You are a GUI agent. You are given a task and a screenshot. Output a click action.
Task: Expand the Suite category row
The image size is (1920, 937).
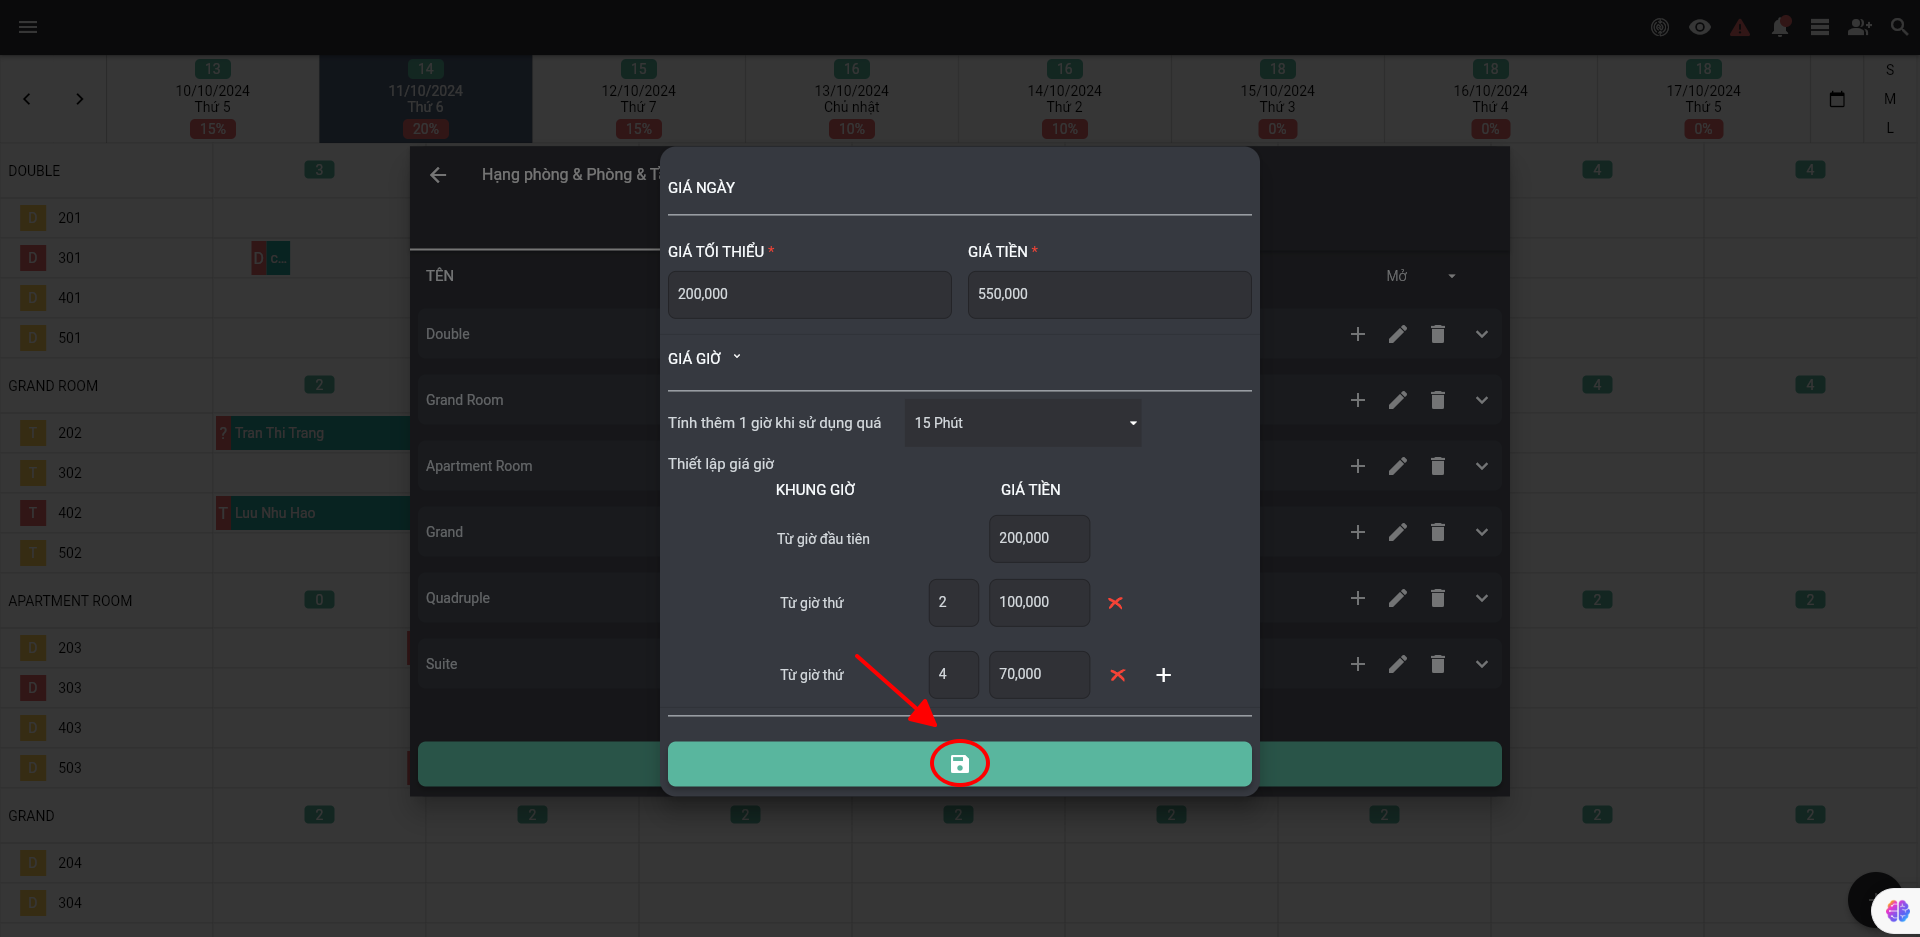point(1482,664)
